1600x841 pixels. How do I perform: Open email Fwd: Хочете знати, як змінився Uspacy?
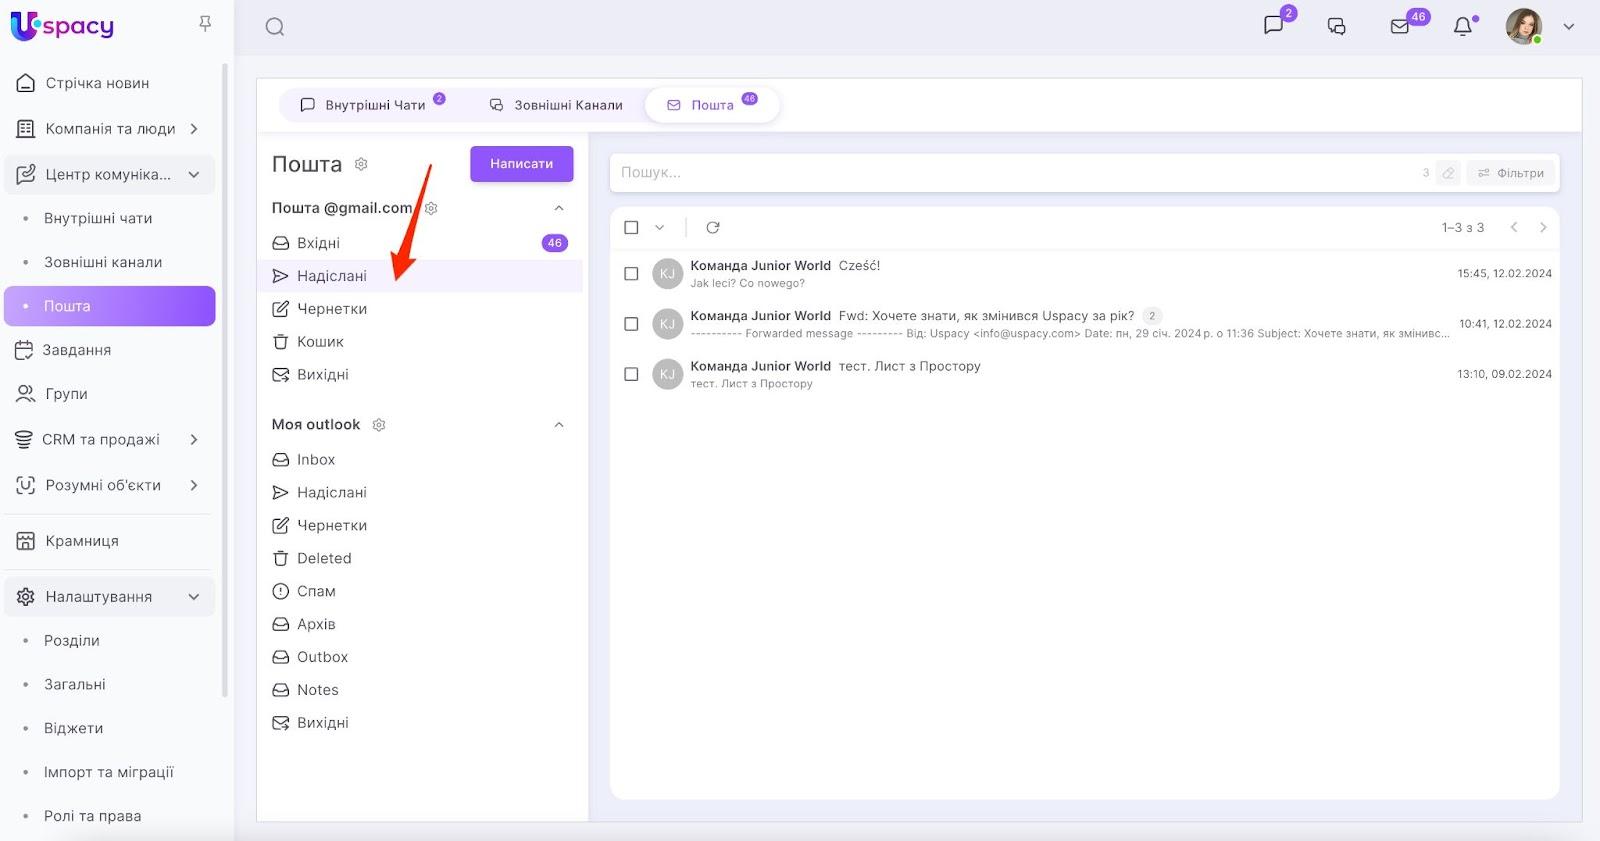point(1085,324)
